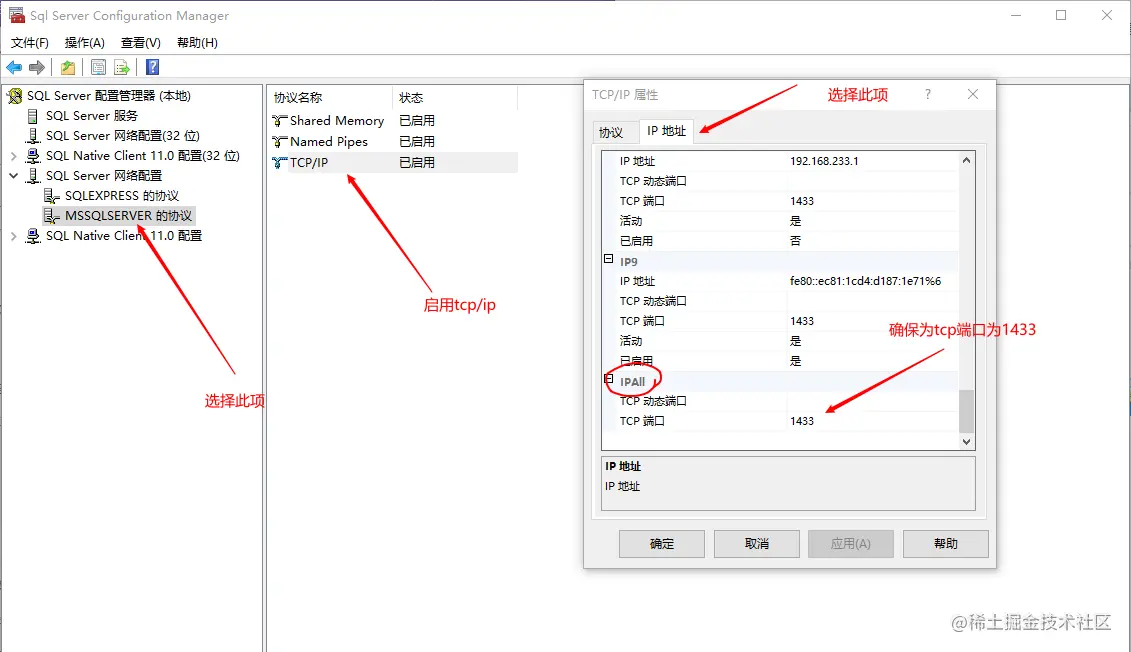Click the 已启用 value 否
The width and height of the screenshot is (1131, 652).
click(796, 241)
